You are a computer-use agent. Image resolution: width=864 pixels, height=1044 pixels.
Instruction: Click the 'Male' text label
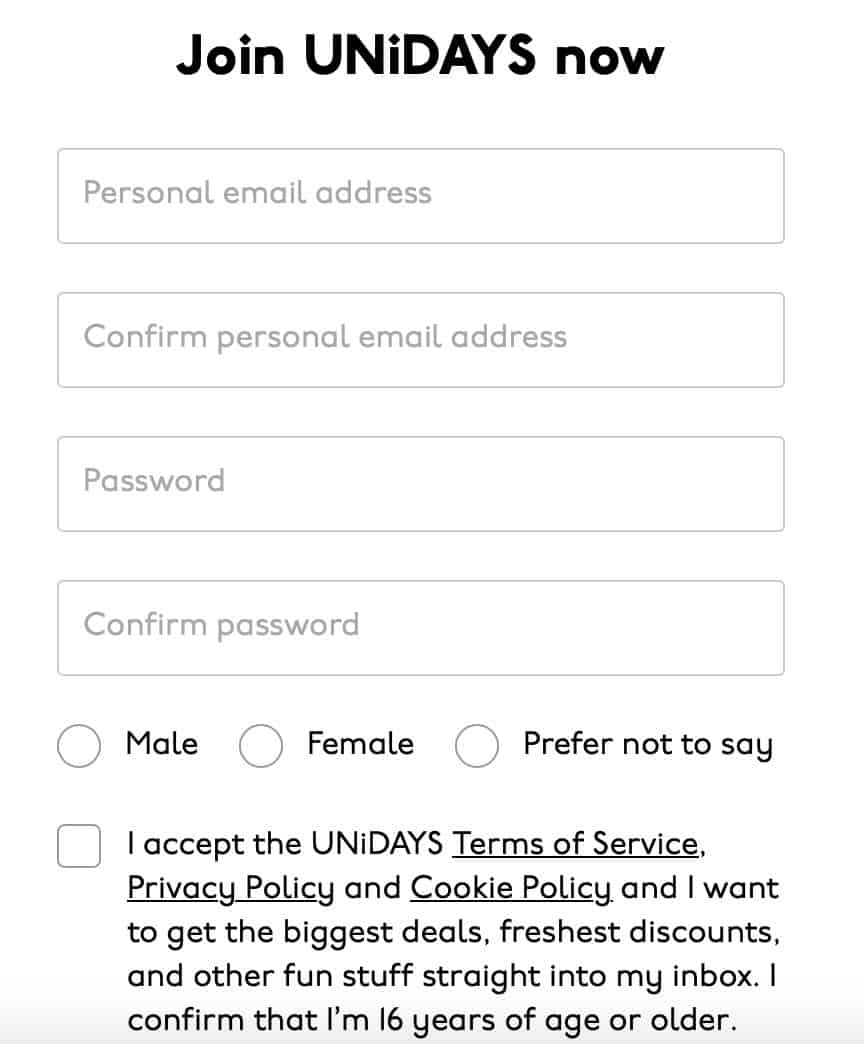point(162,744)
